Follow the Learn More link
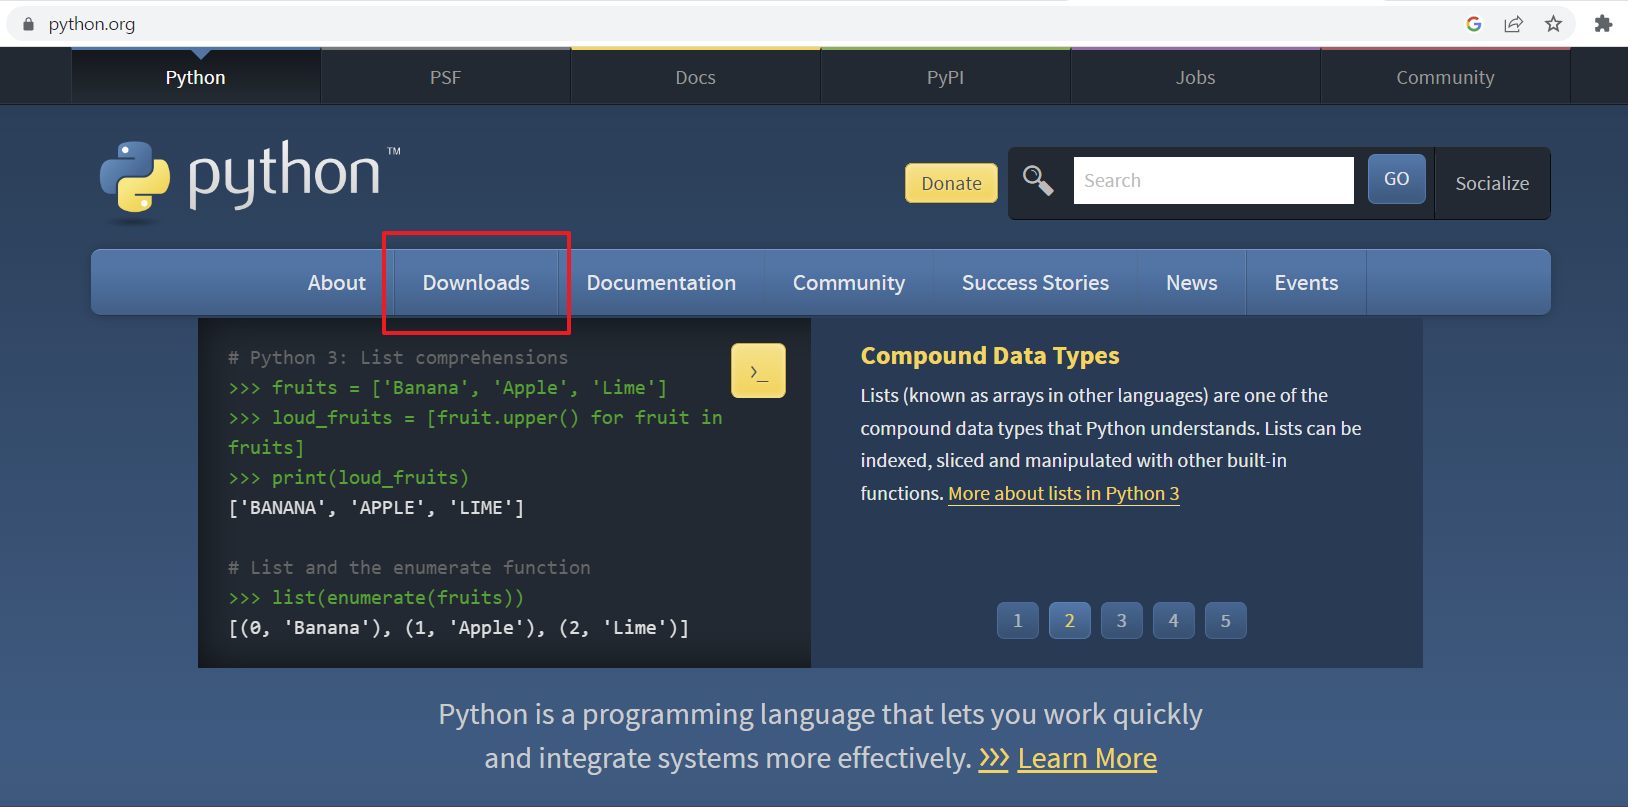 click(x=1087, y=758)
